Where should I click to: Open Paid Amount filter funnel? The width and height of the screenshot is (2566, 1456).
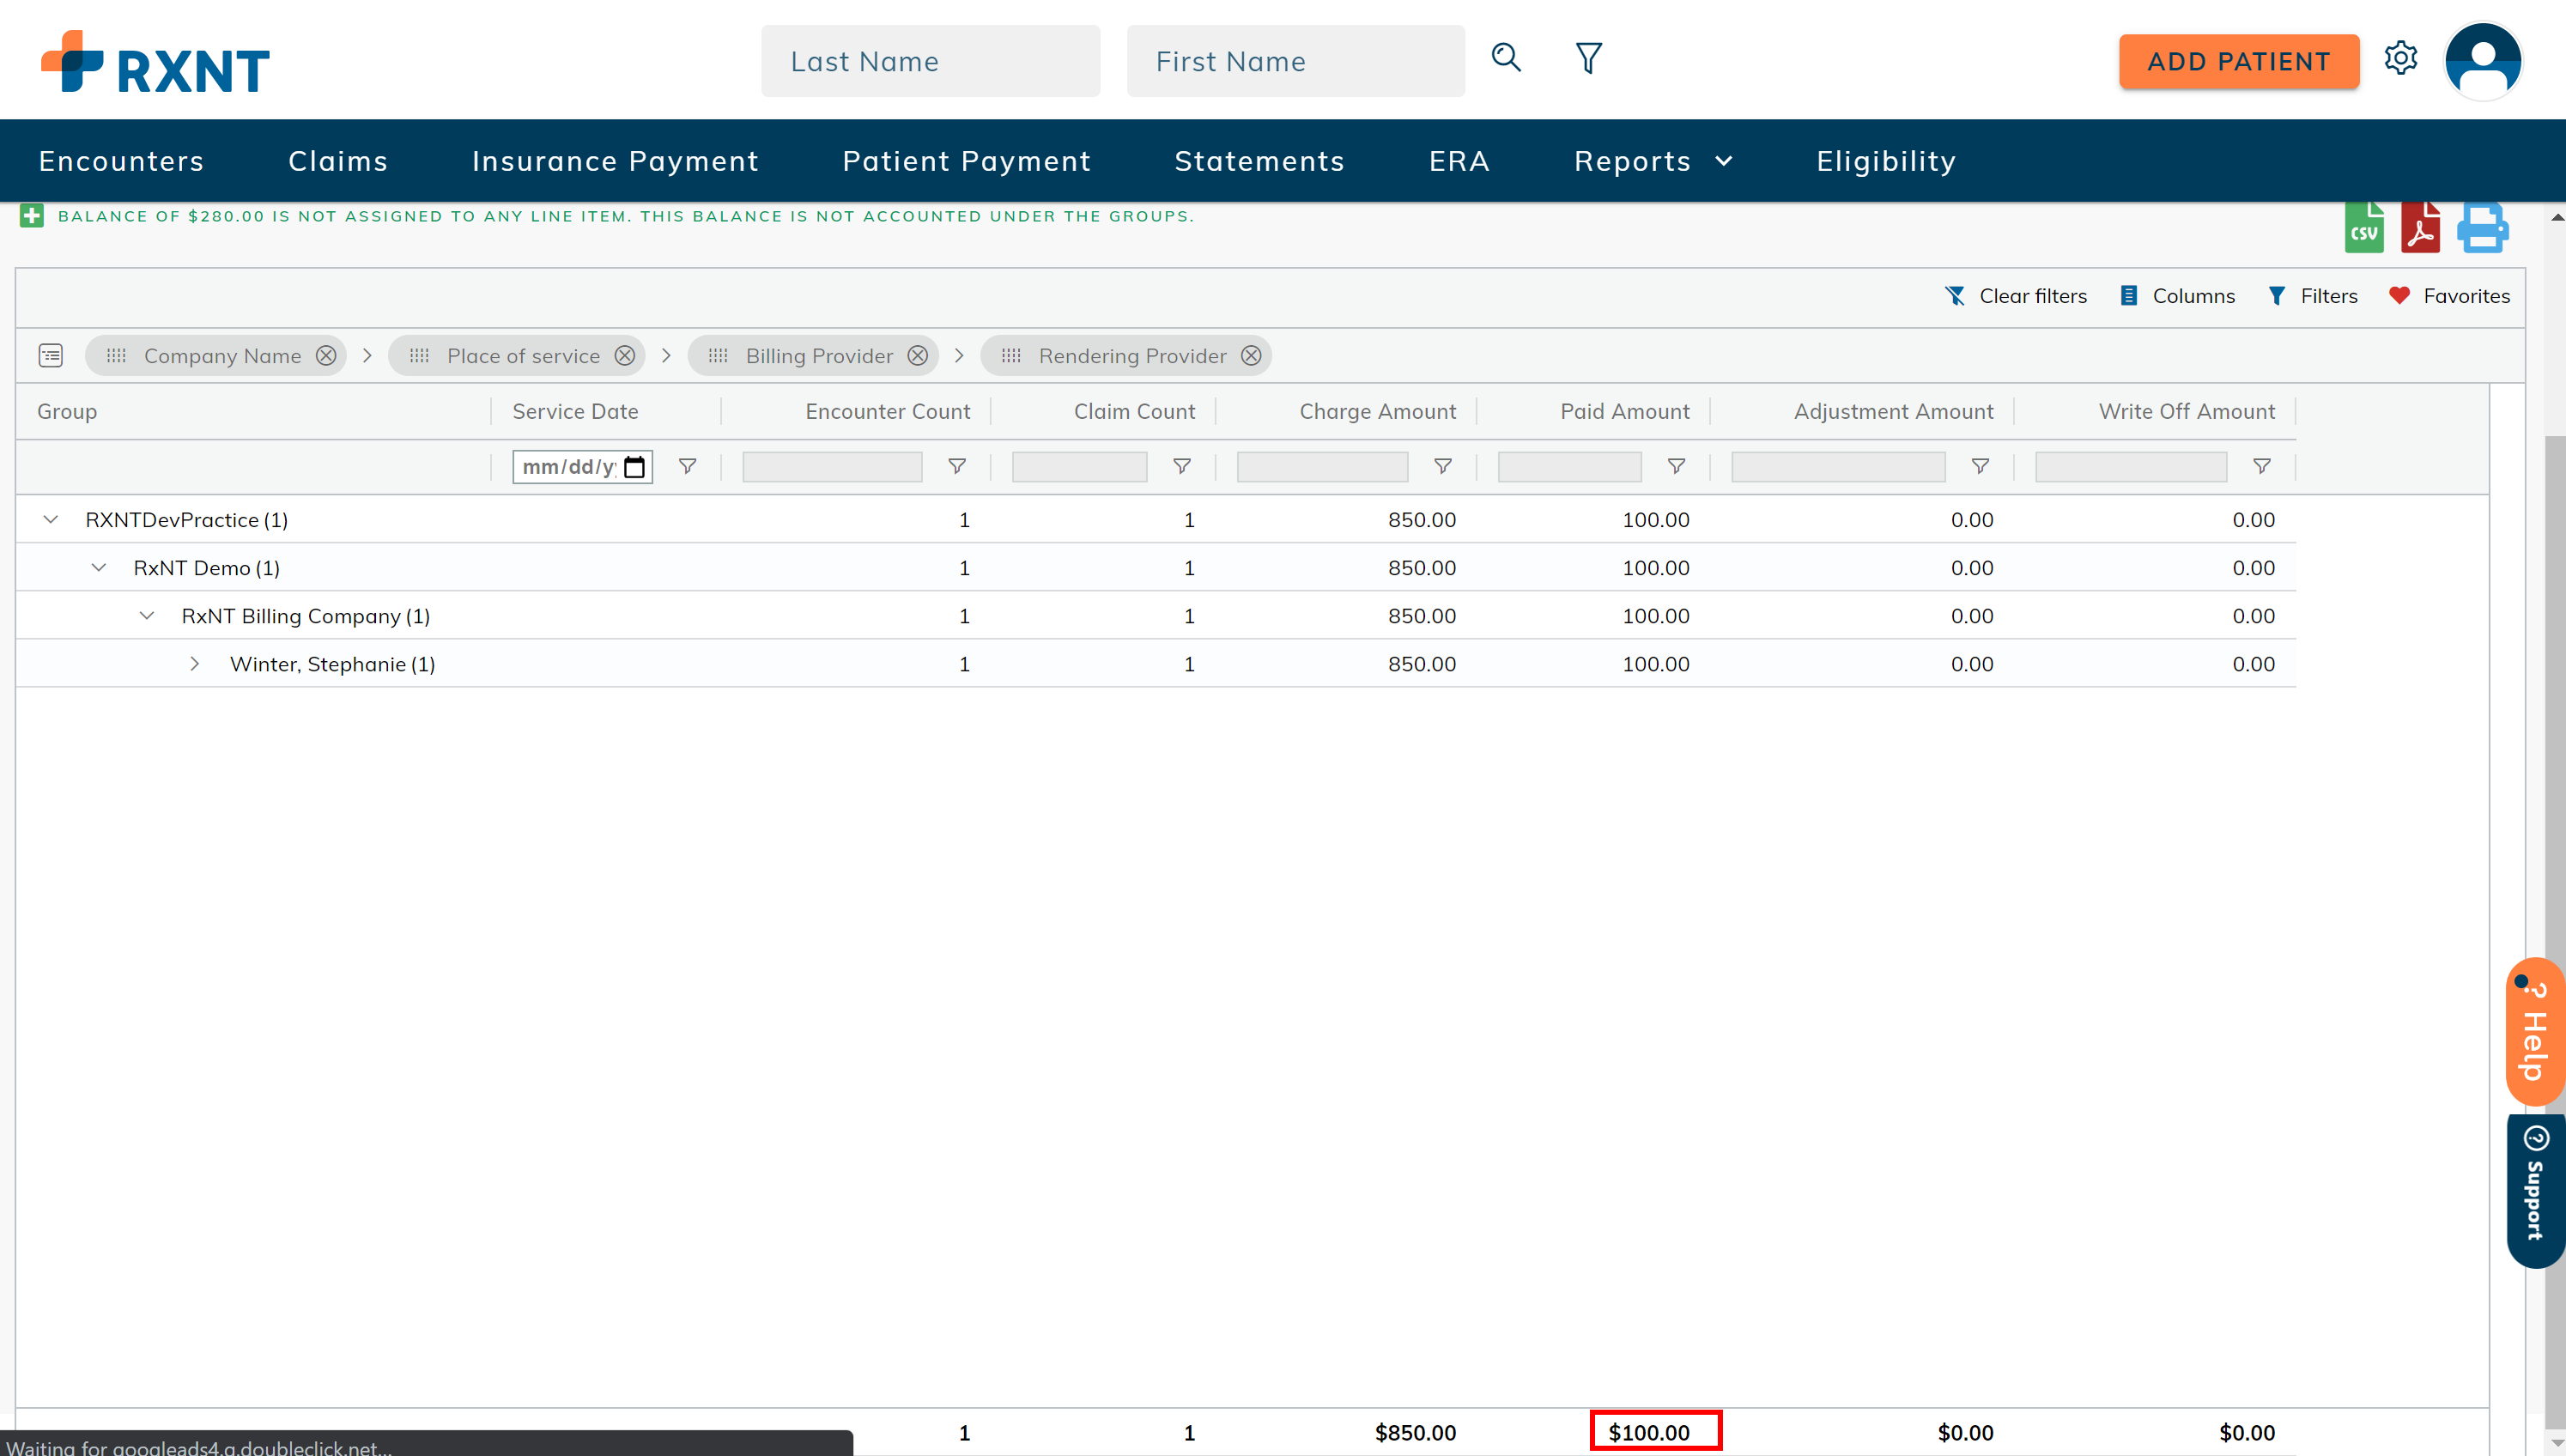coord(1677,466)
